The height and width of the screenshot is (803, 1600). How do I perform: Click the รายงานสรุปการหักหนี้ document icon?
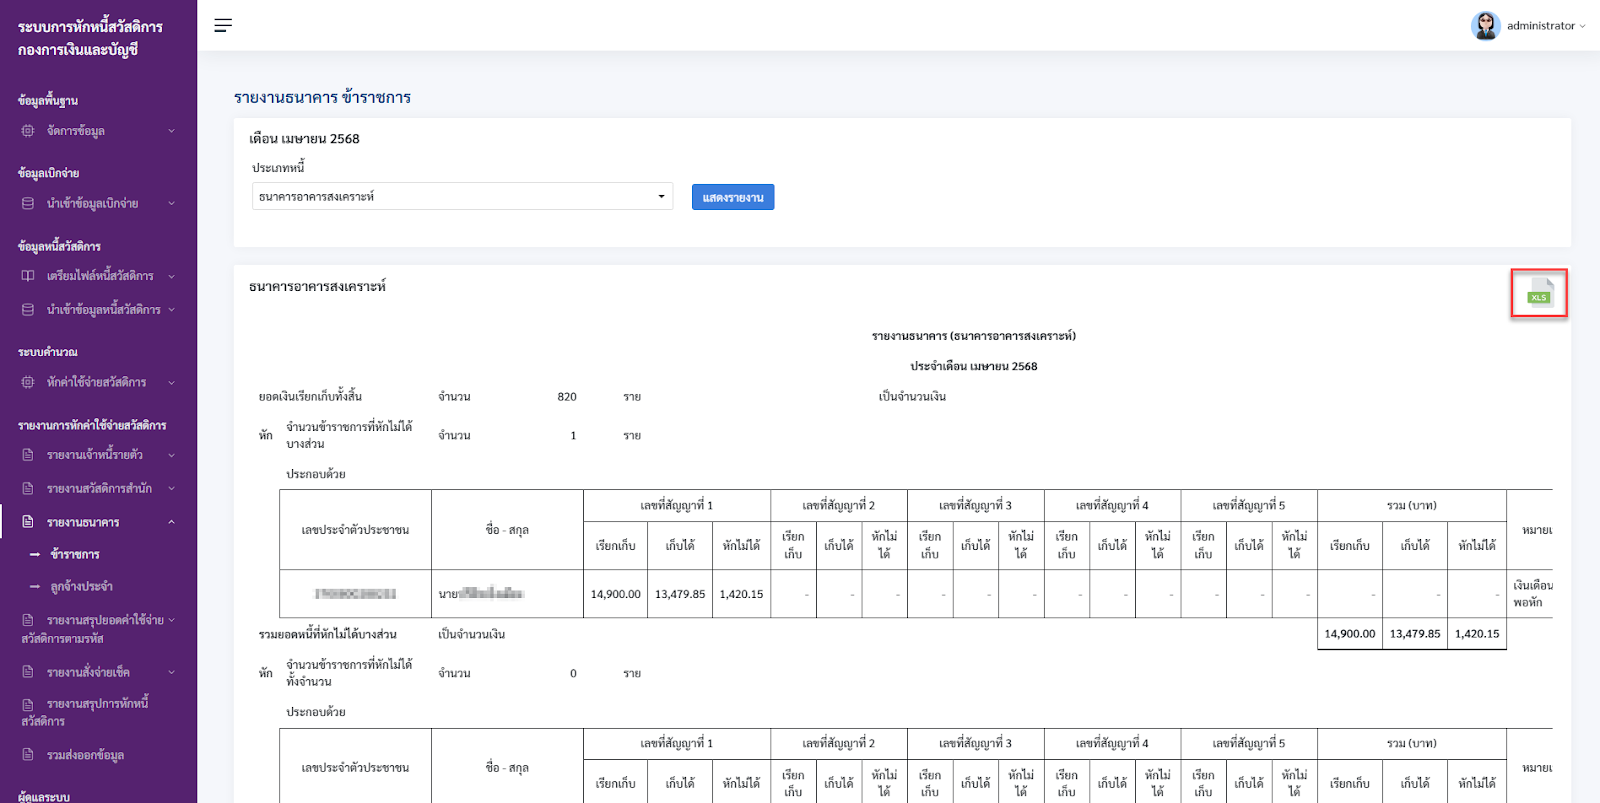tap(28, 705)
